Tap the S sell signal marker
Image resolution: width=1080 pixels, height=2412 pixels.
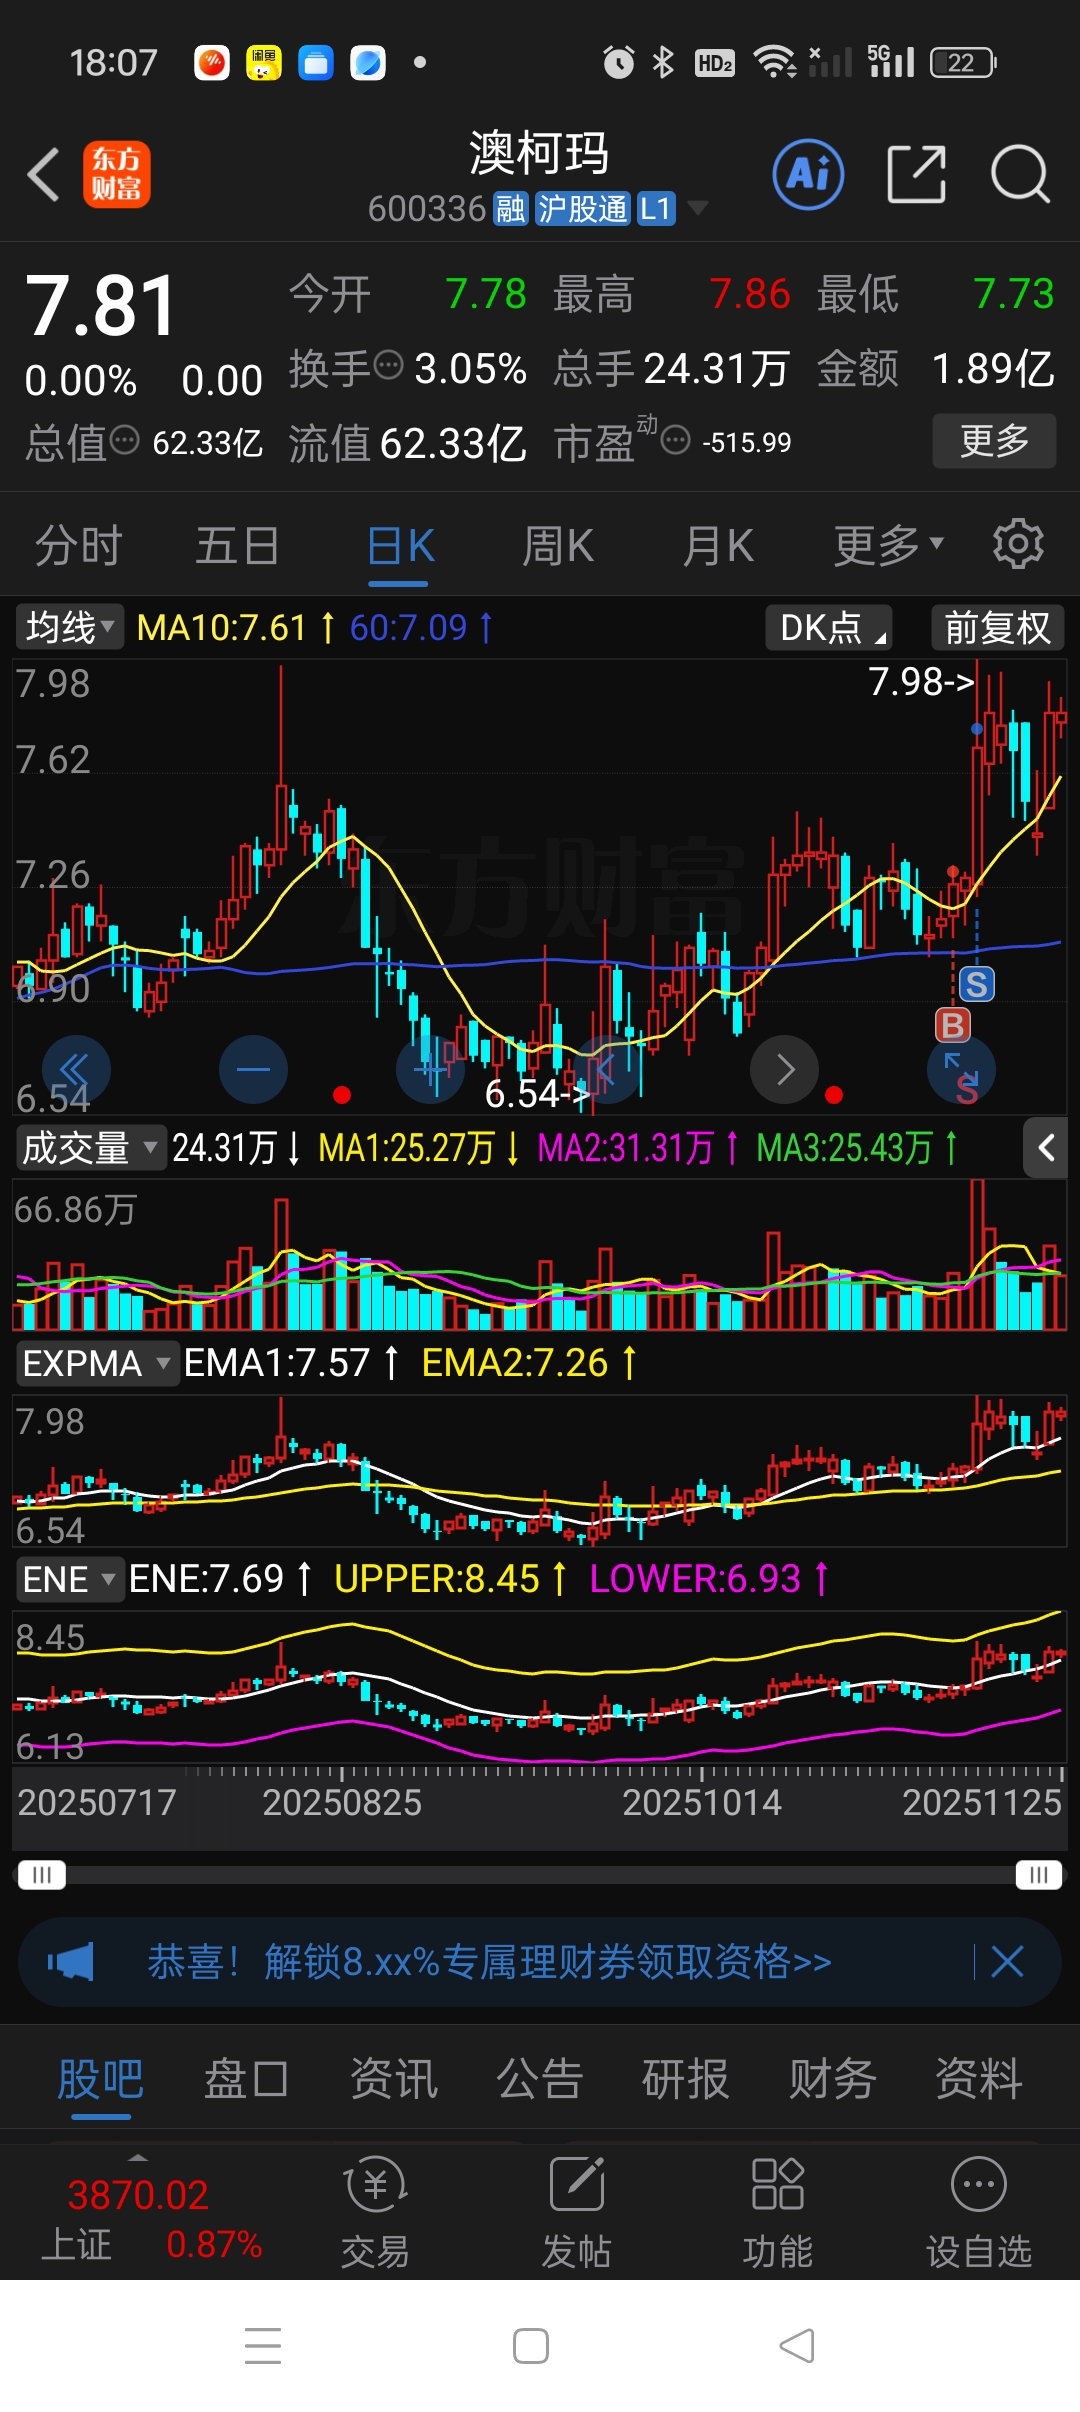tap(977, 985)
